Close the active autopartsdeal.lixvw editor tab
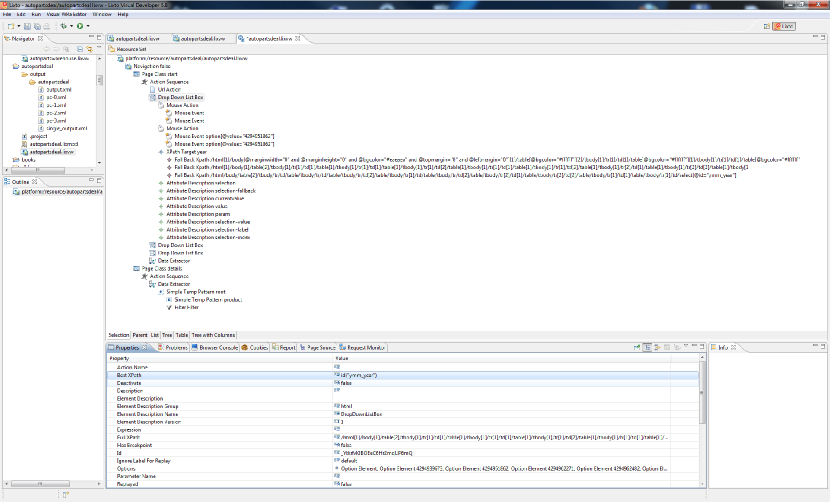Screen dimensions: 830x502 299,38
